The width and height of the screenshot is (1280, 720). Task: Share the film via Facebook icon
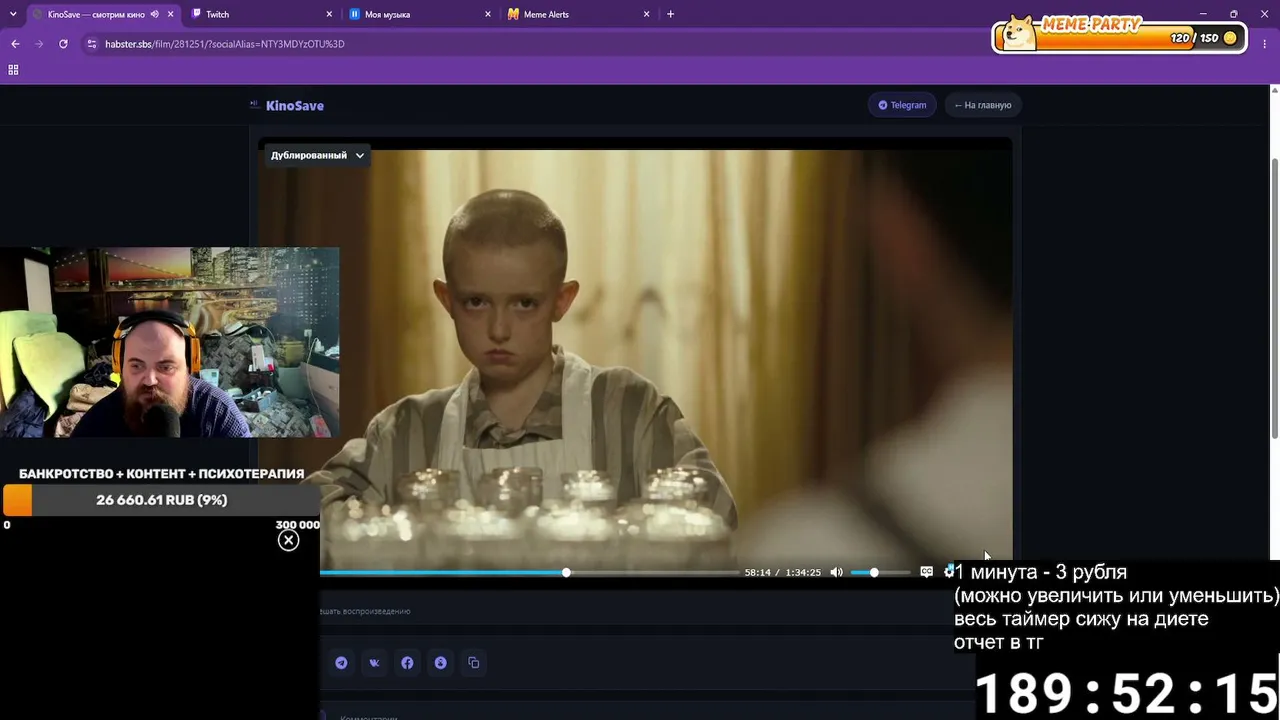coord(407,663)
